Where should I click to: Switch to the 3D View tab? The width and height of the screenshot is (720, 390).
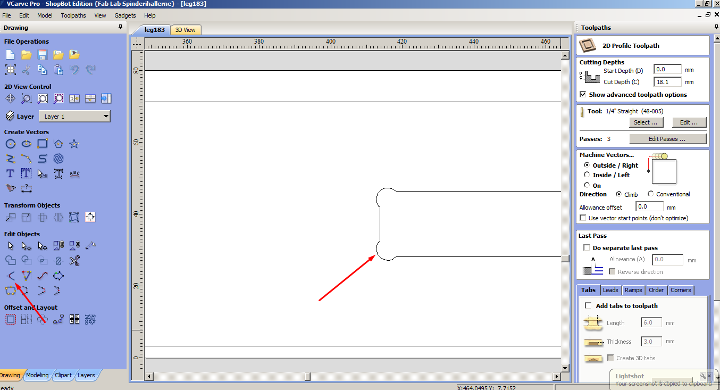tap(186, 30)
